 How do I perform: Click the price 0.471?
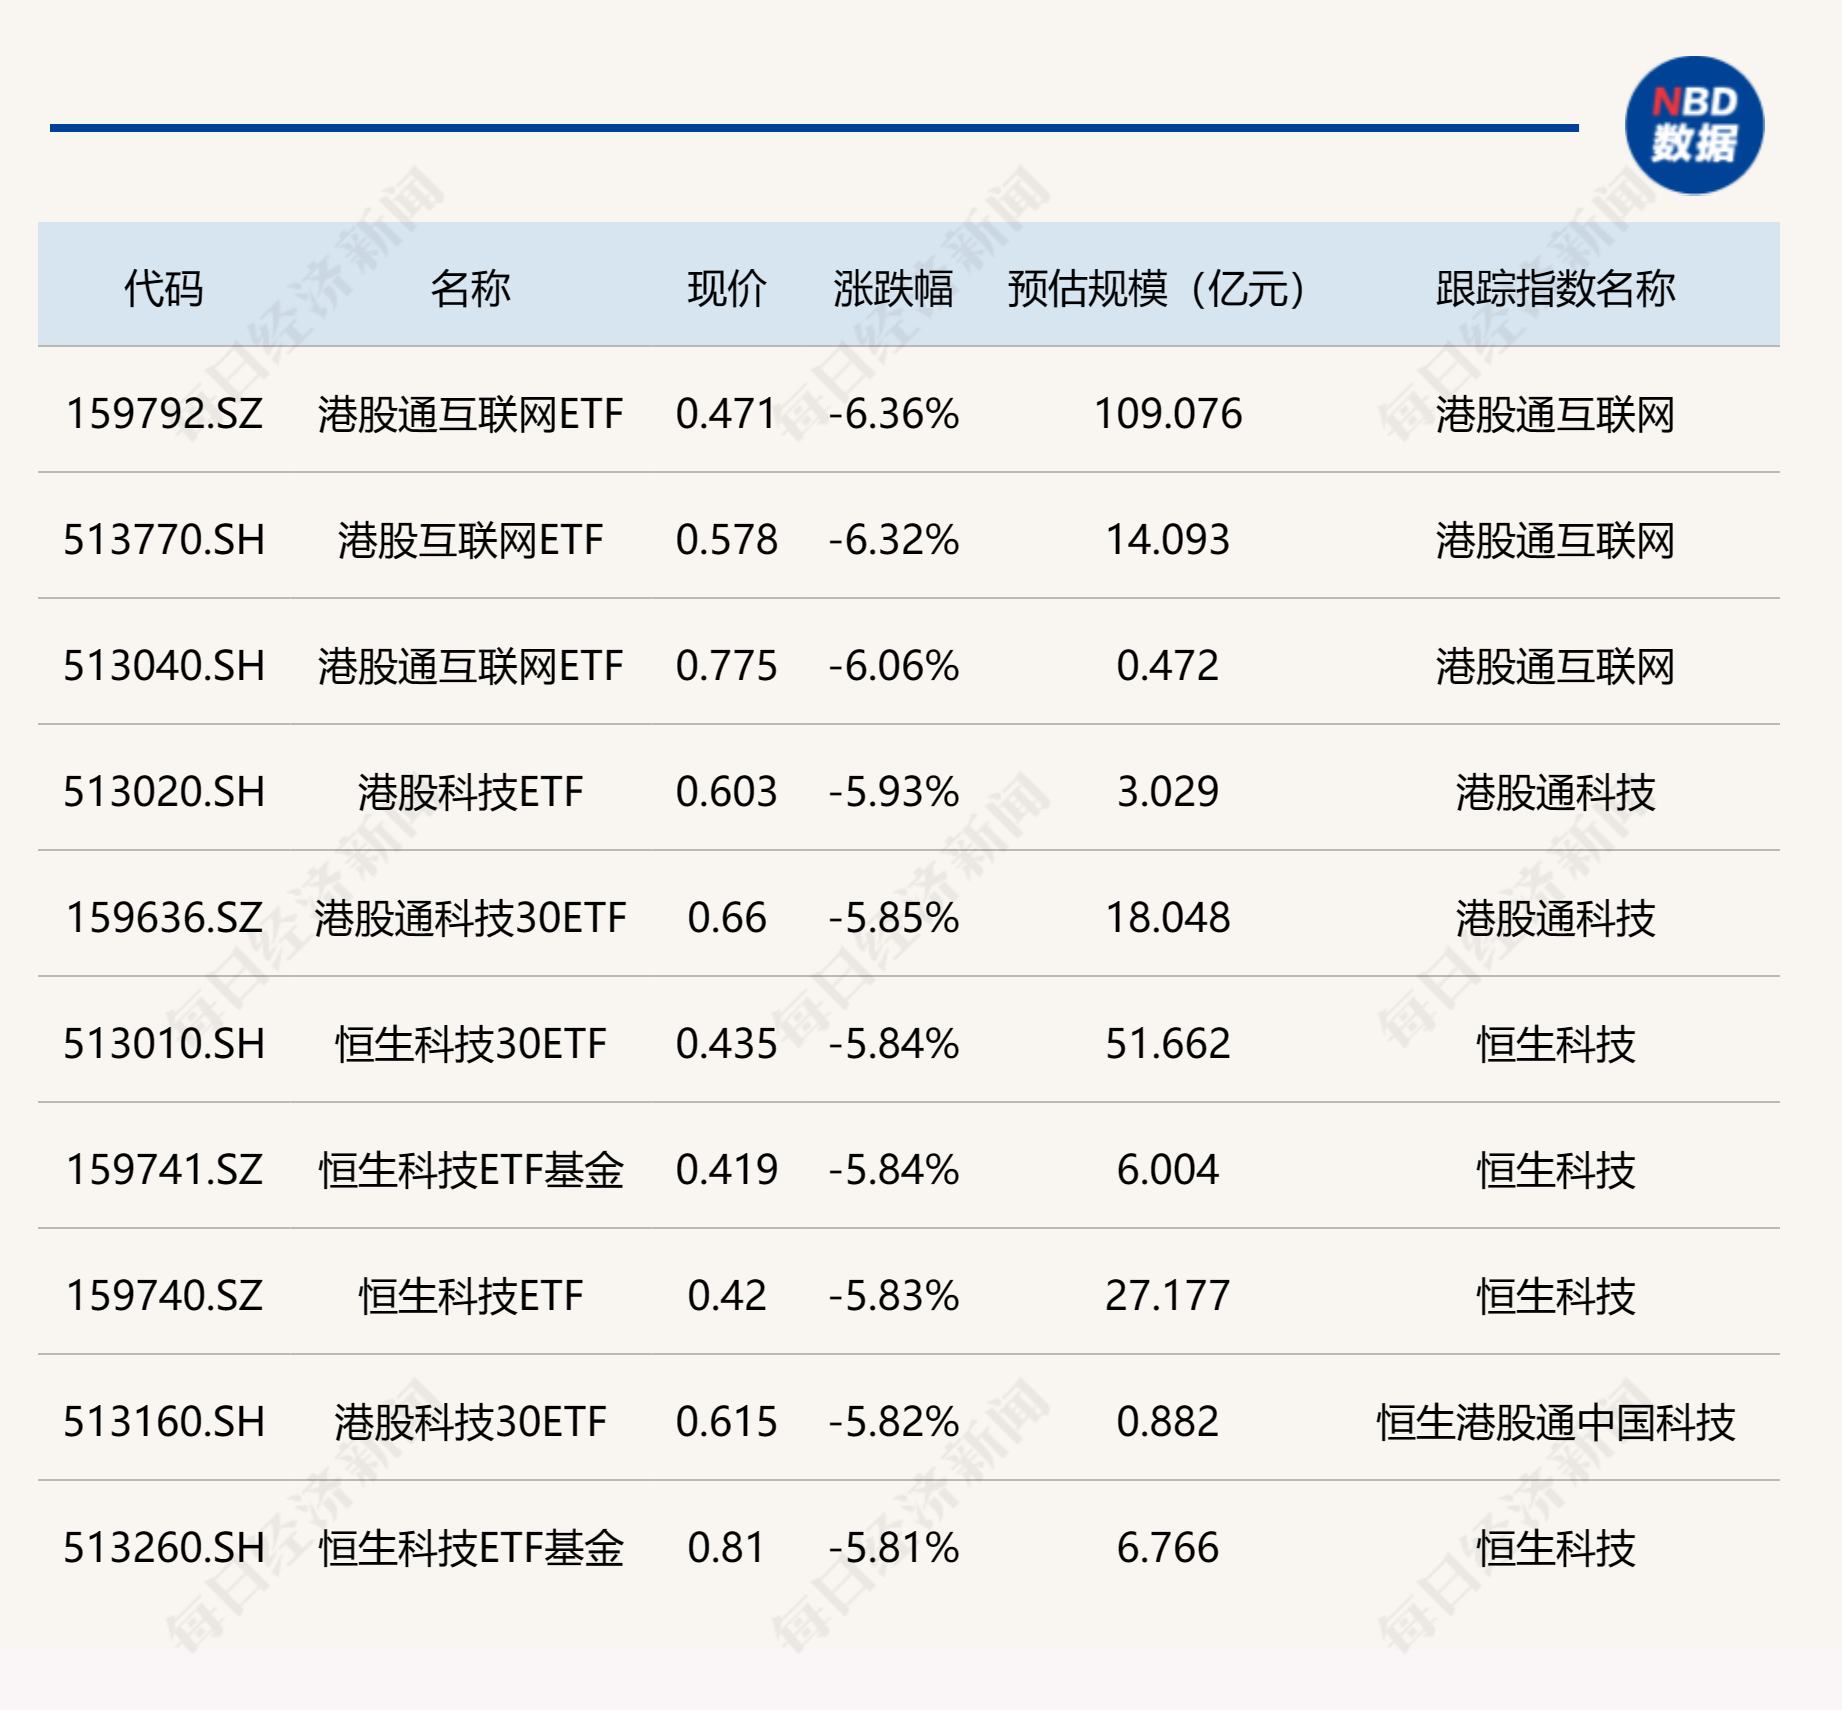coord(726,414)
